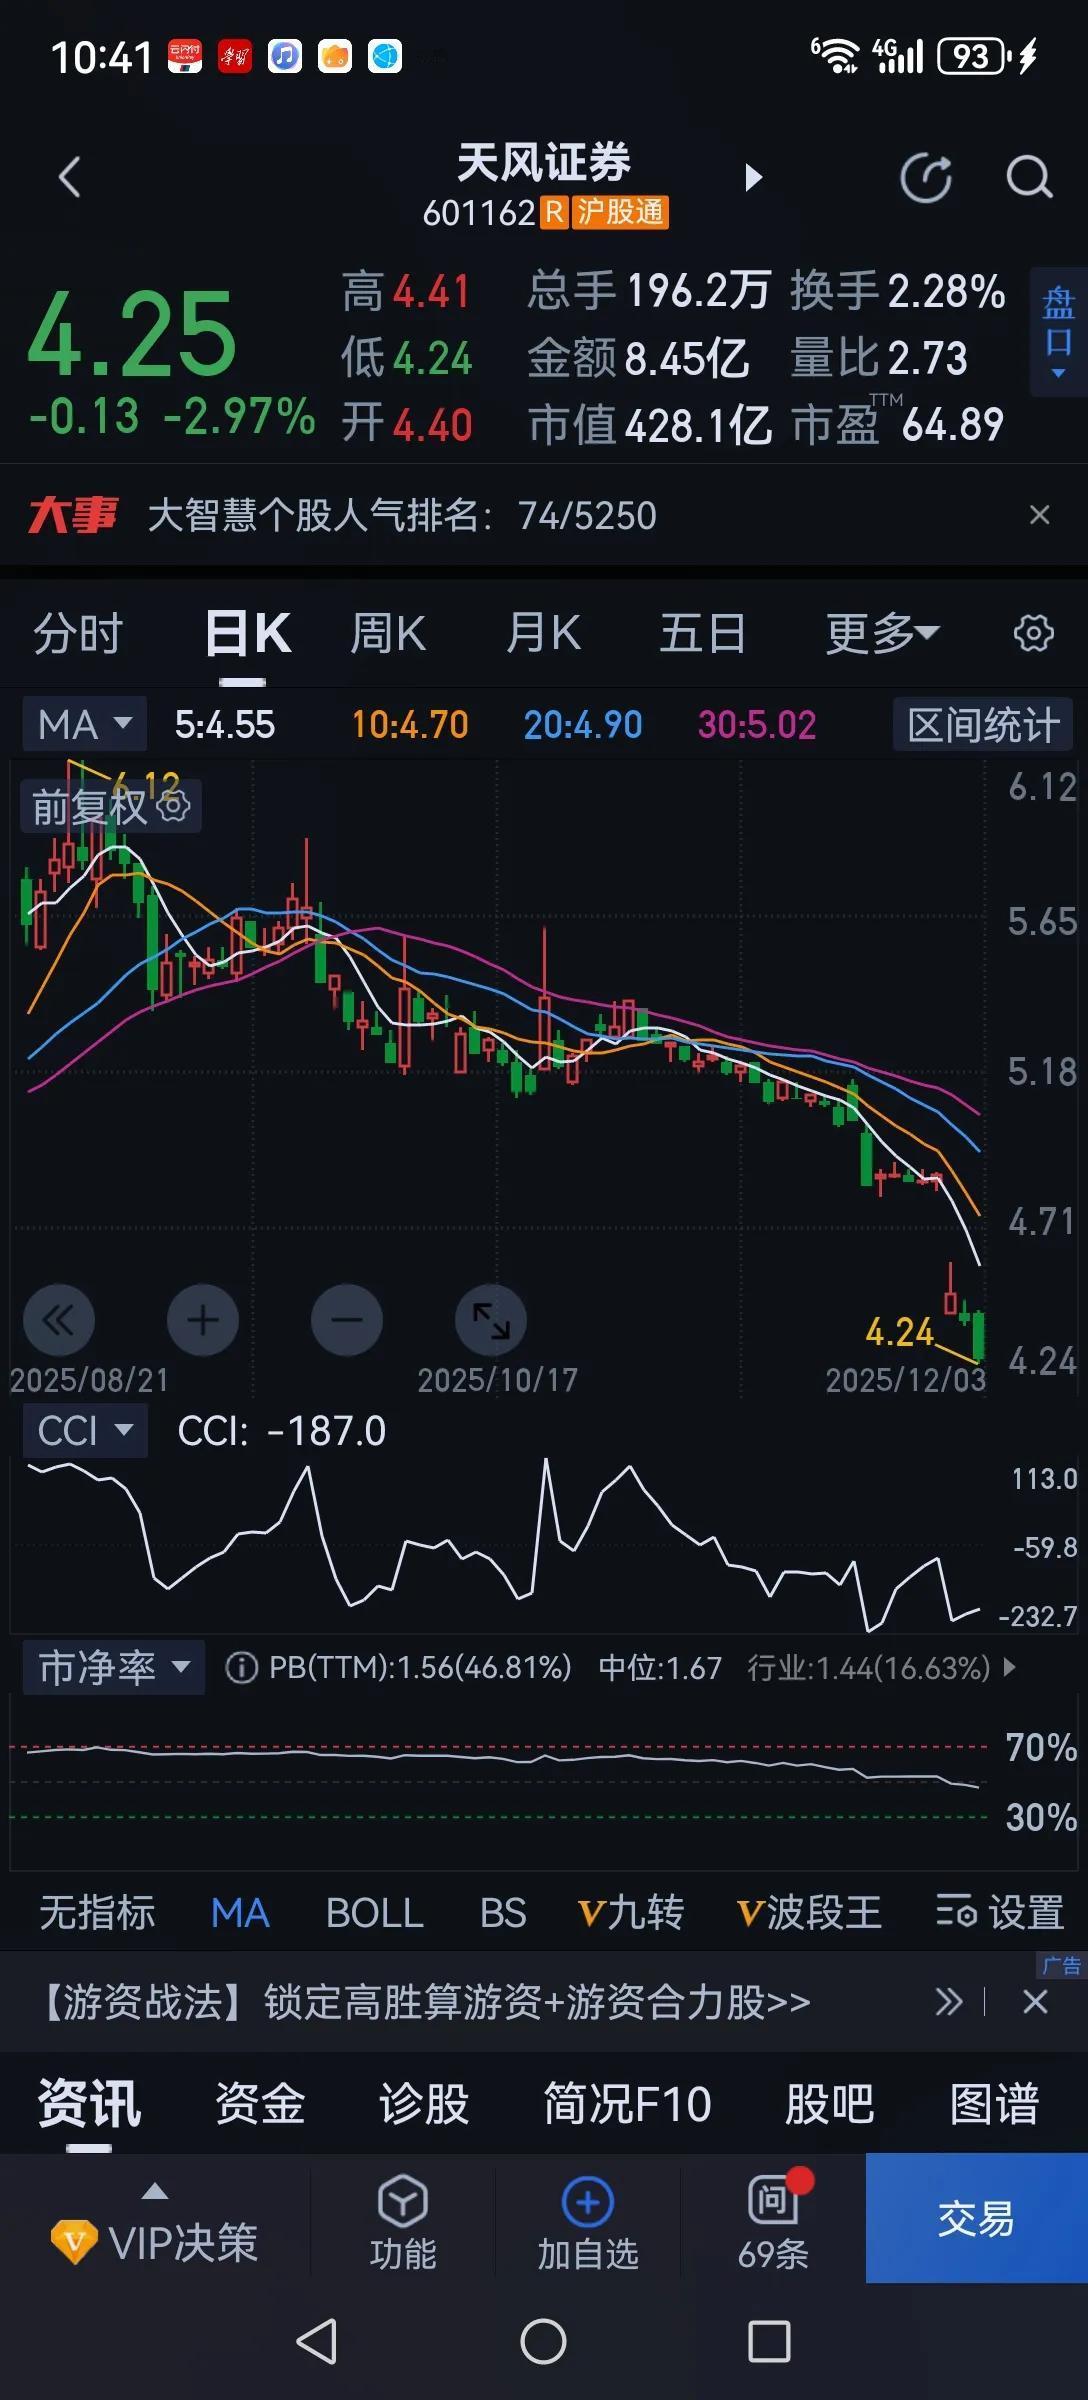Zoom in chart with plus icon
This screenshot has height=2400, width=1088.
click(x=203, y=1320)
